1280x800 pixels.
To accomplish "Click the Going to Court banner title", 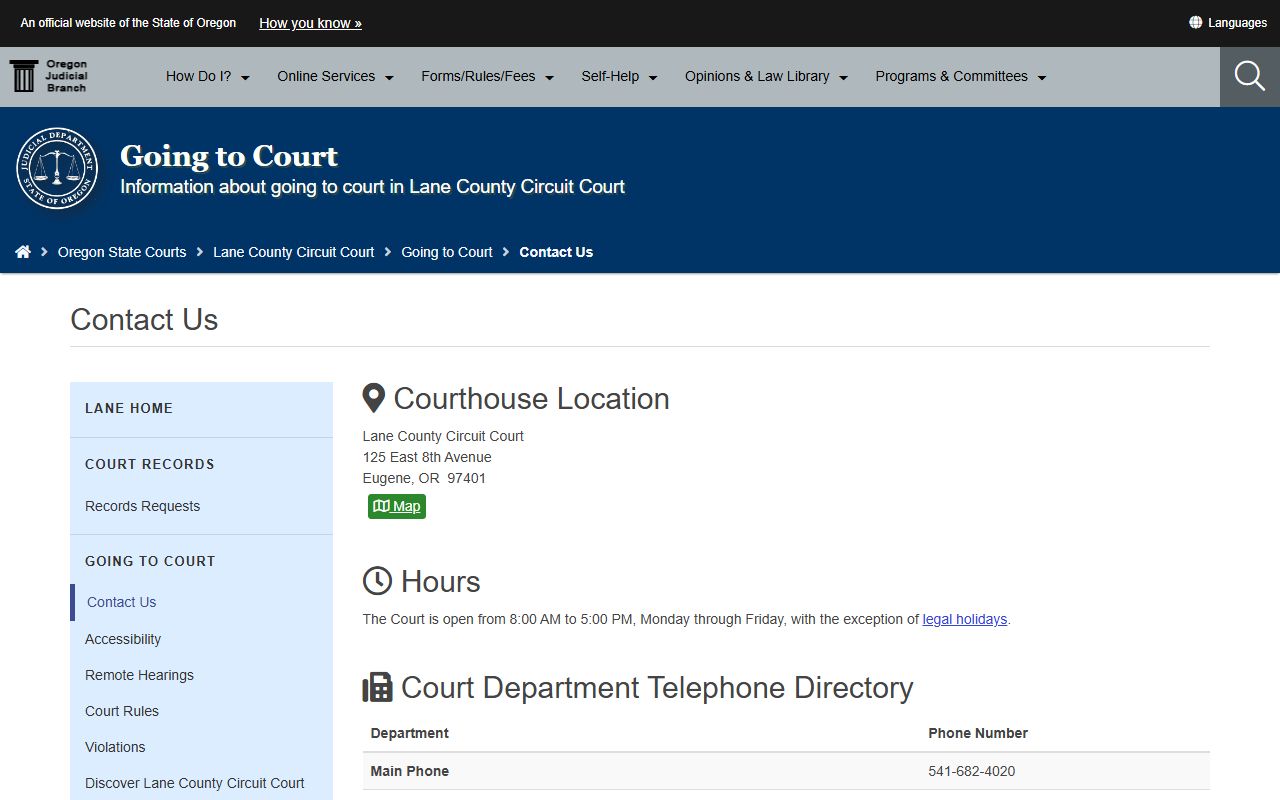I will click(229, 156).
